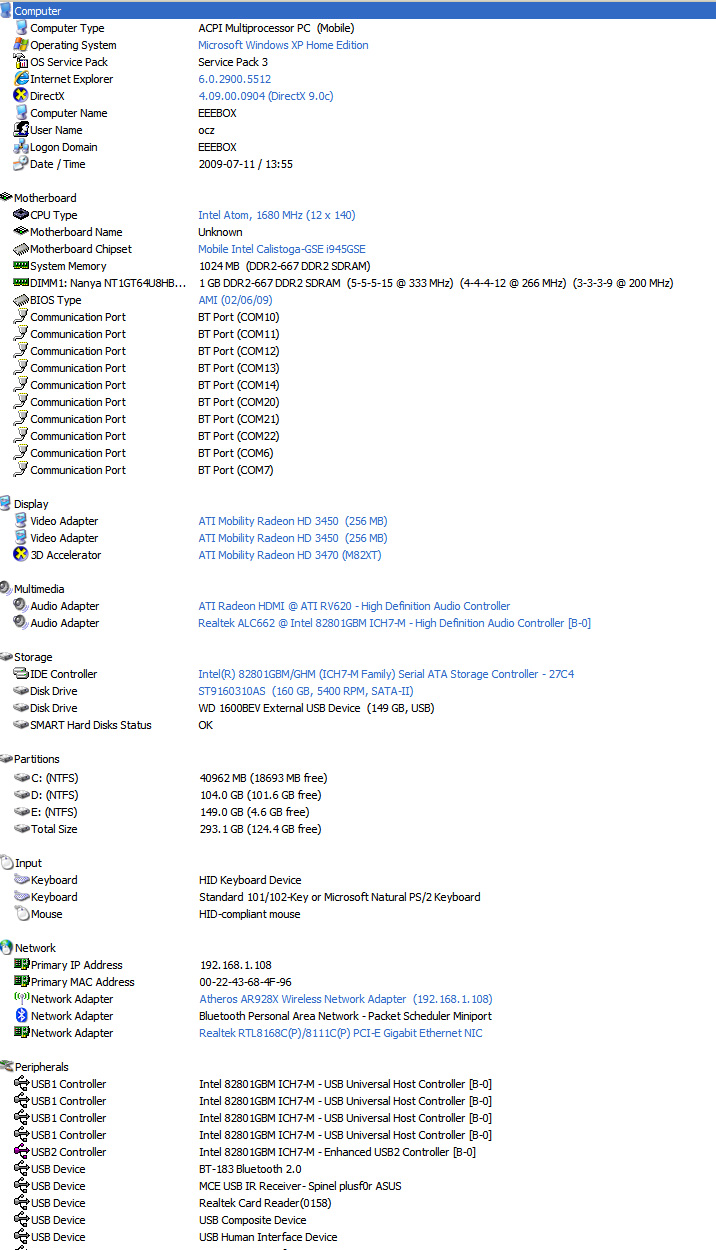The height and width of the screenshot is (1250, 716).
Task: Select the Realtek Card Reader(0158) value
Action: coord(265,1203)
